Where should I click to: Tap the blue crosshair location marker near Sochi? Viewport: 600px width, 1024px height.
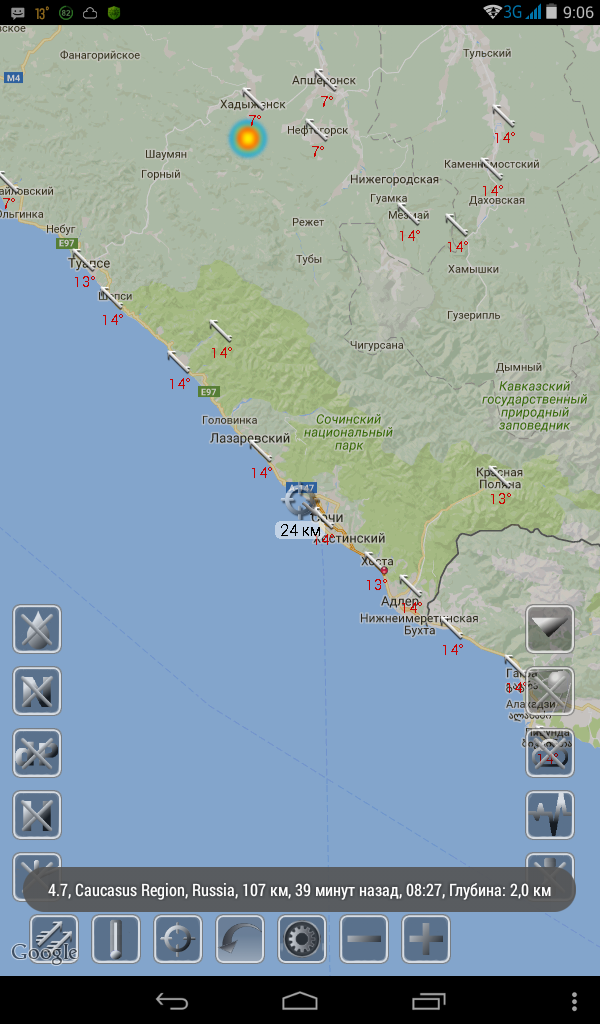(x=297, y=500)
